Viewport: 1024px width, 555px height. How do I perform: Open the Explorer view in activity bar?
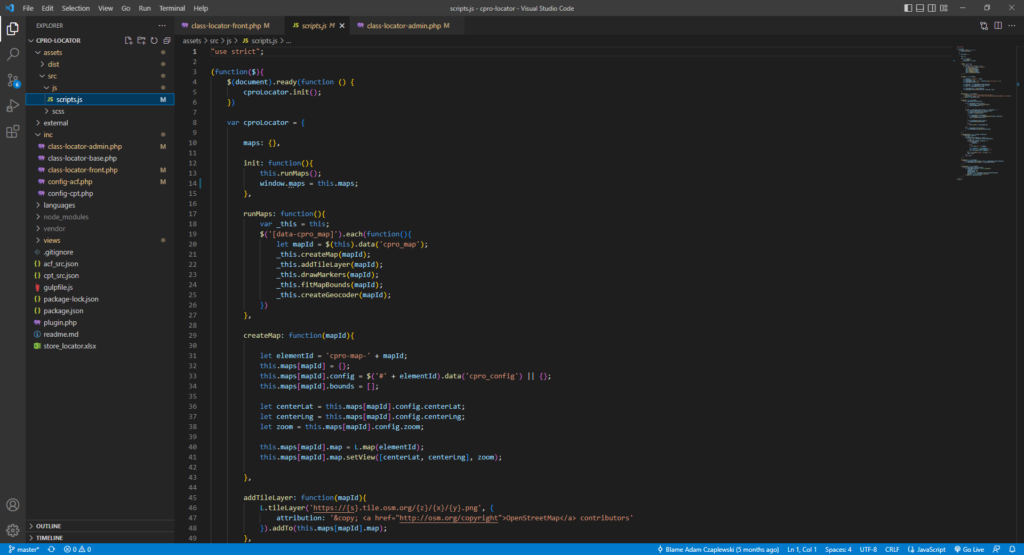click(x=12, y=29)
